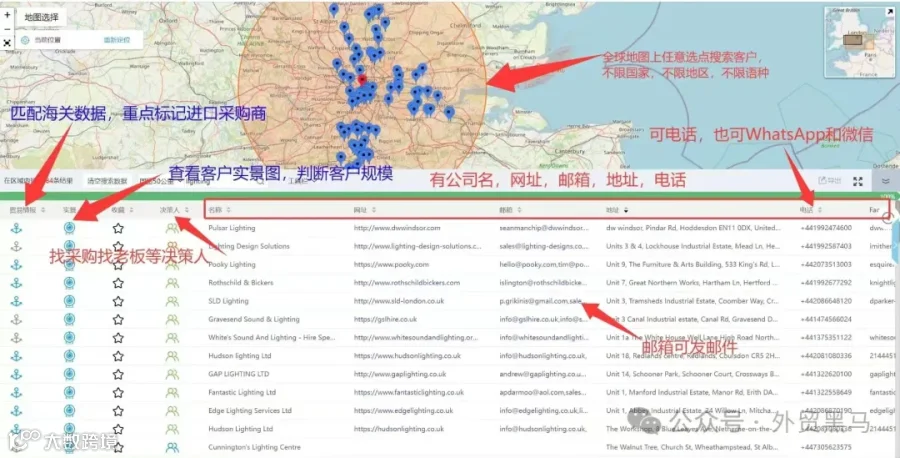
Task: Click the red location marker on map
Action: click(362, 80)
